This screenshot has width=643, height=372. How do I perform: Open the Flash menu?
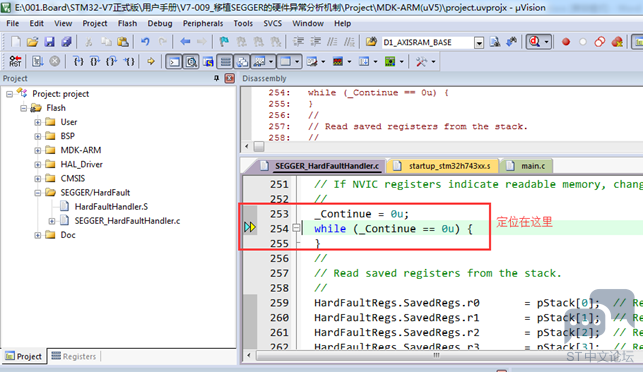click(x=128, y=23)
